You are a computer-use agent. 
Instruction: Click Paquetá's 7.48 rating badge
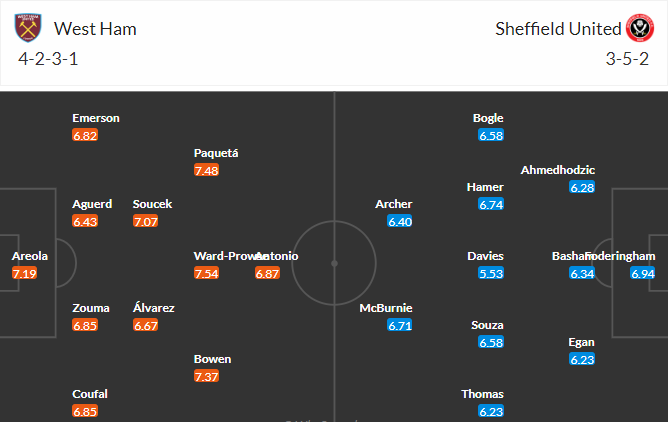point(207,170)
